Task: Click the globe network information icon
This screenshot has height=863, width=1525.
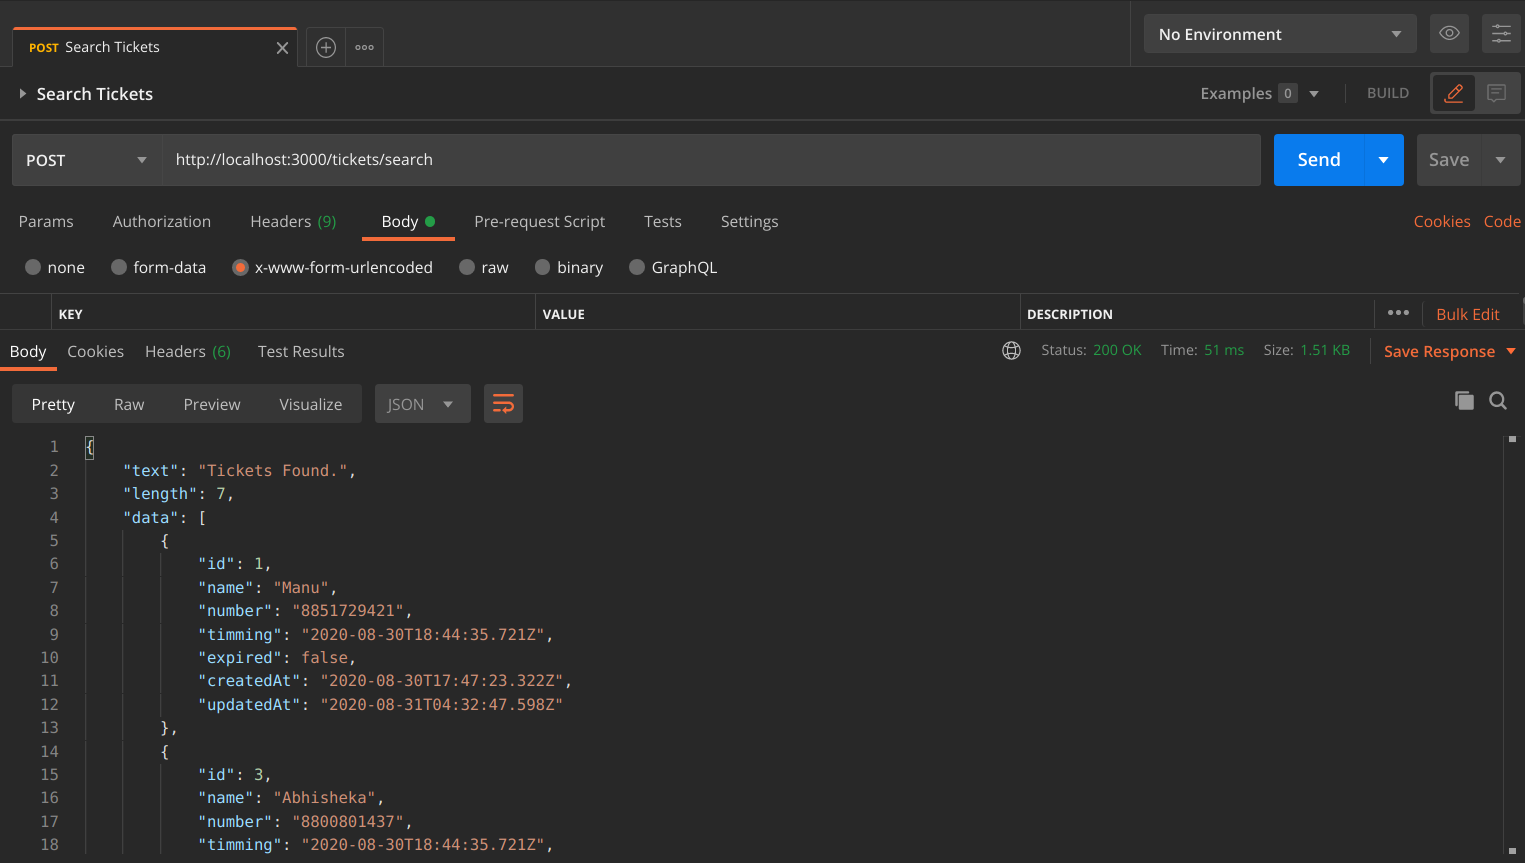Action: point(1011,350)
